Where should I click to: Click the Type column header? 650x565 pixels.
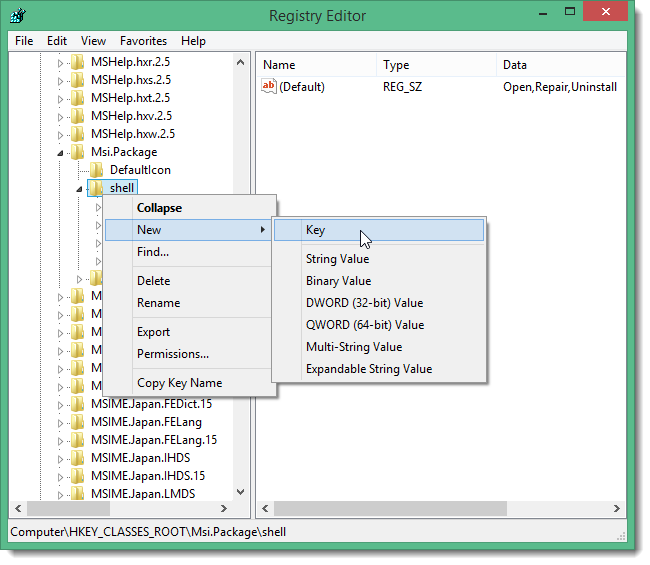point(437,65)
